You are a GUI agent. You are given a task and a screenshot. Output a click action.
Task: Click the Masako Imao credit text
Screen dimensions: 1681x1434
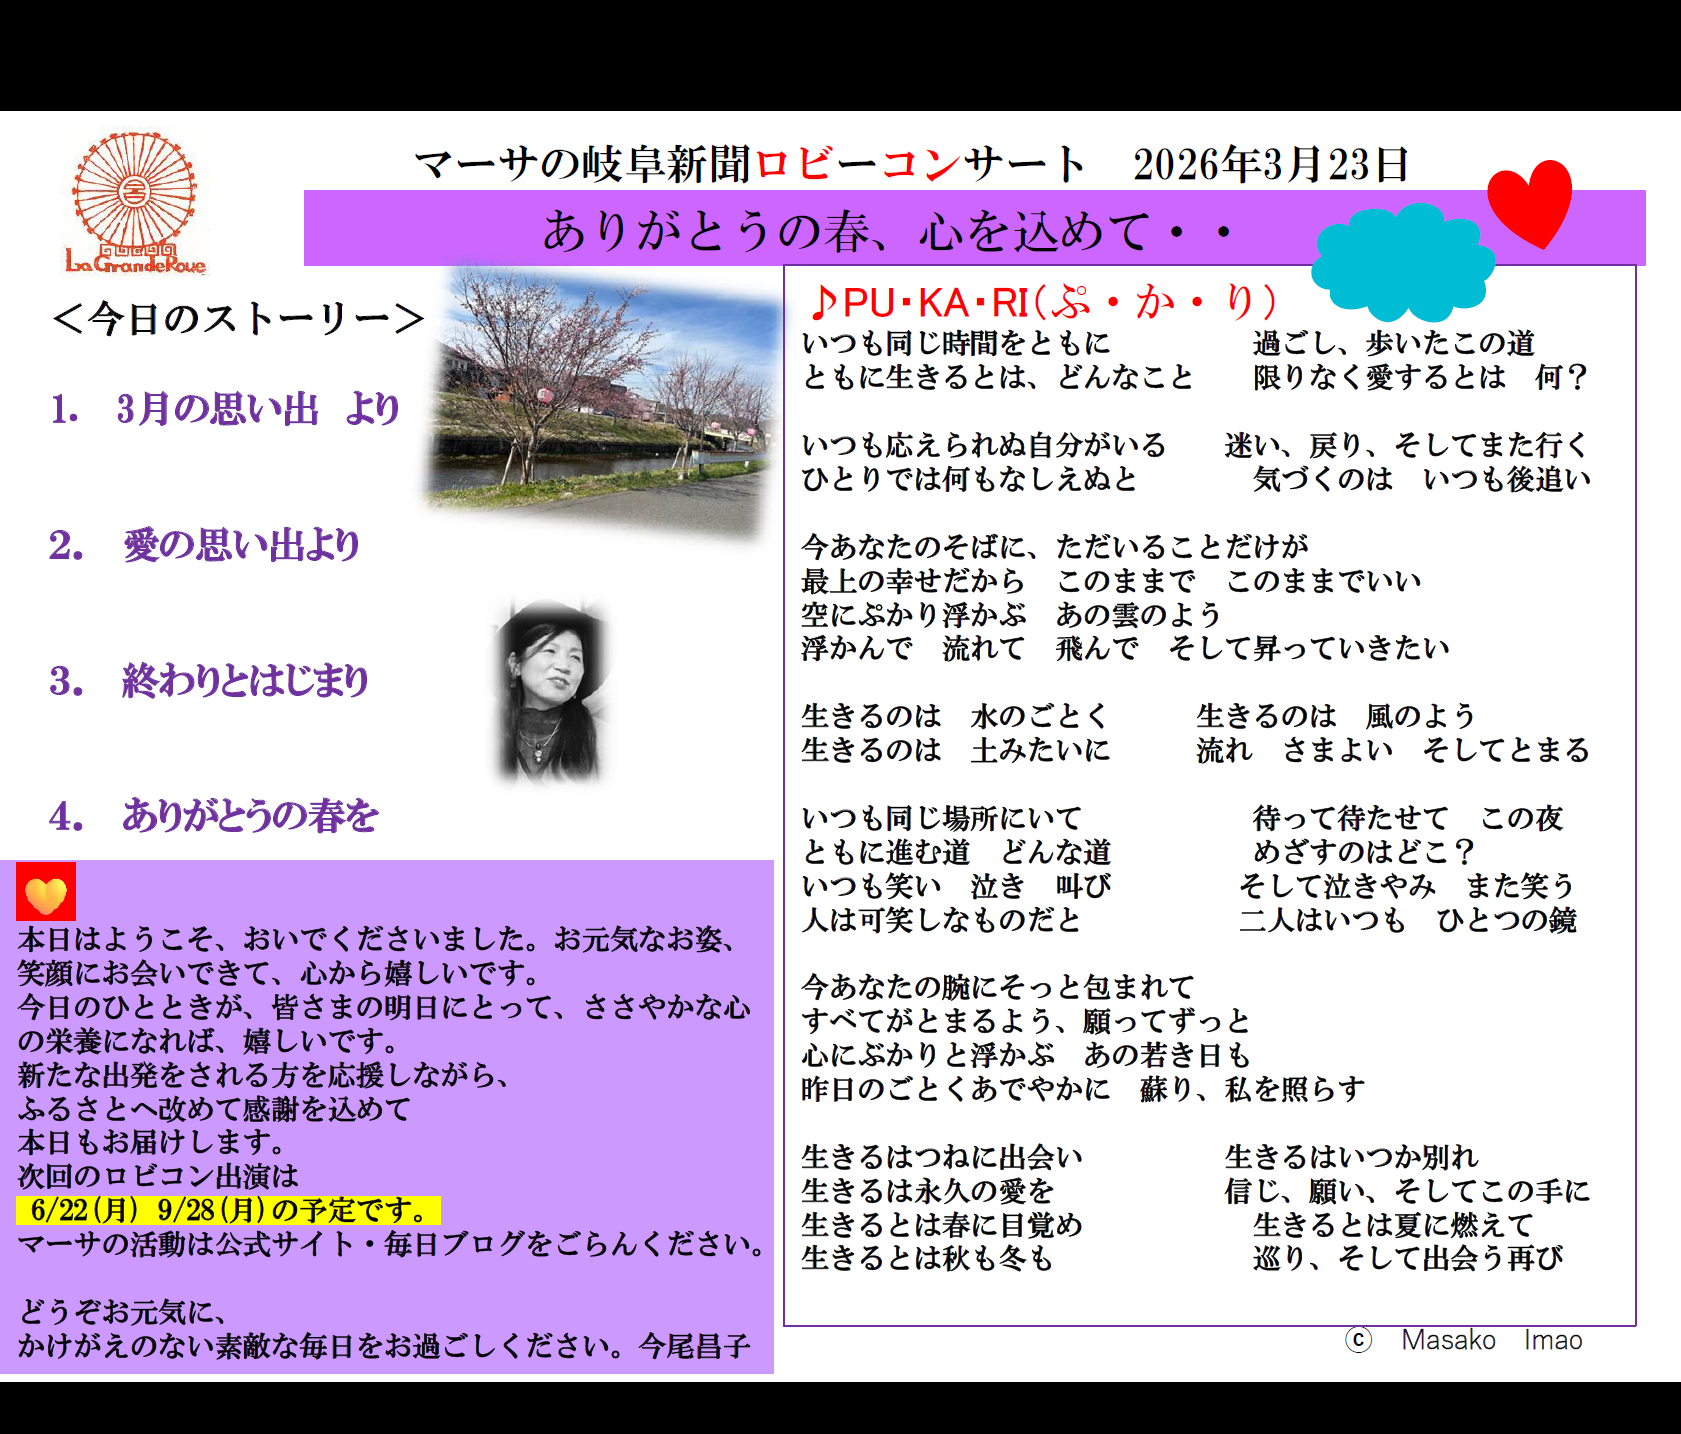[x=1490, y=1340]
